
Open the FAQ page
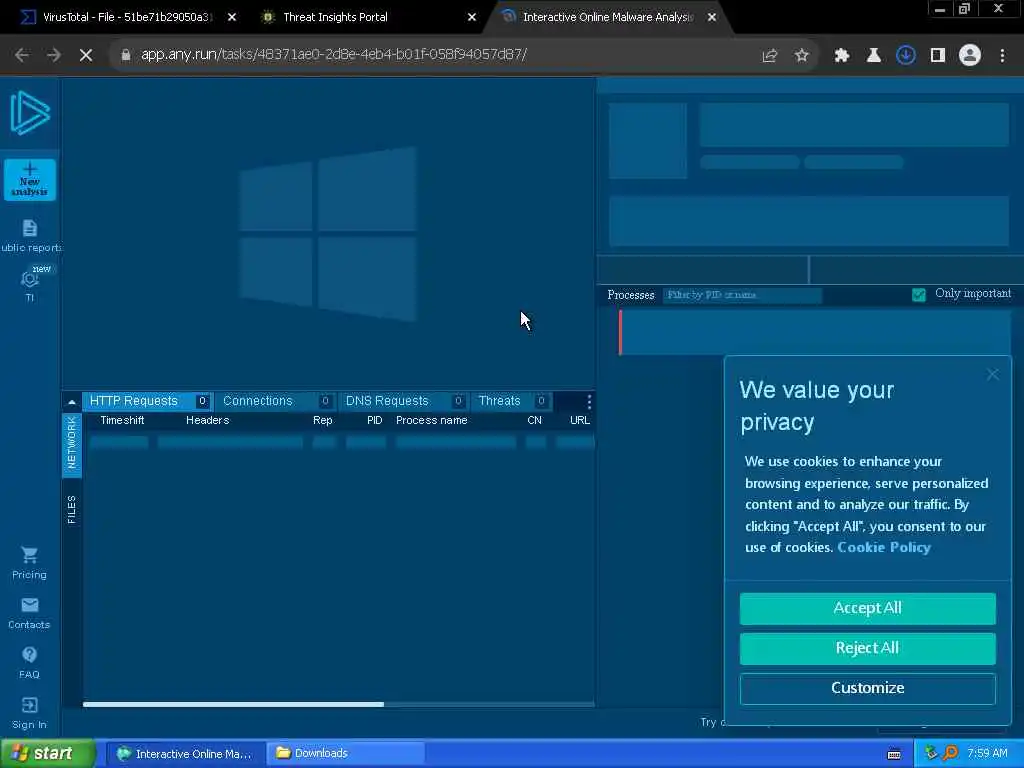click(29, 663)
